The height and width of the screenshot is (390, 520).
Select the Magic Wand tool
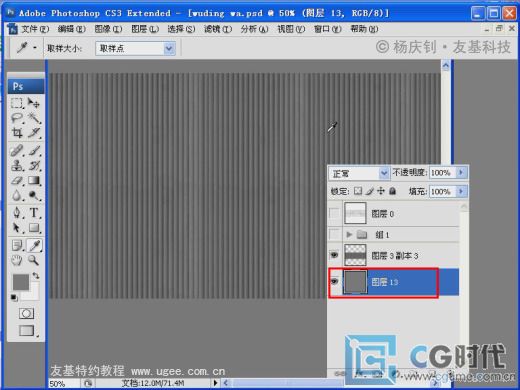point(34,118)
